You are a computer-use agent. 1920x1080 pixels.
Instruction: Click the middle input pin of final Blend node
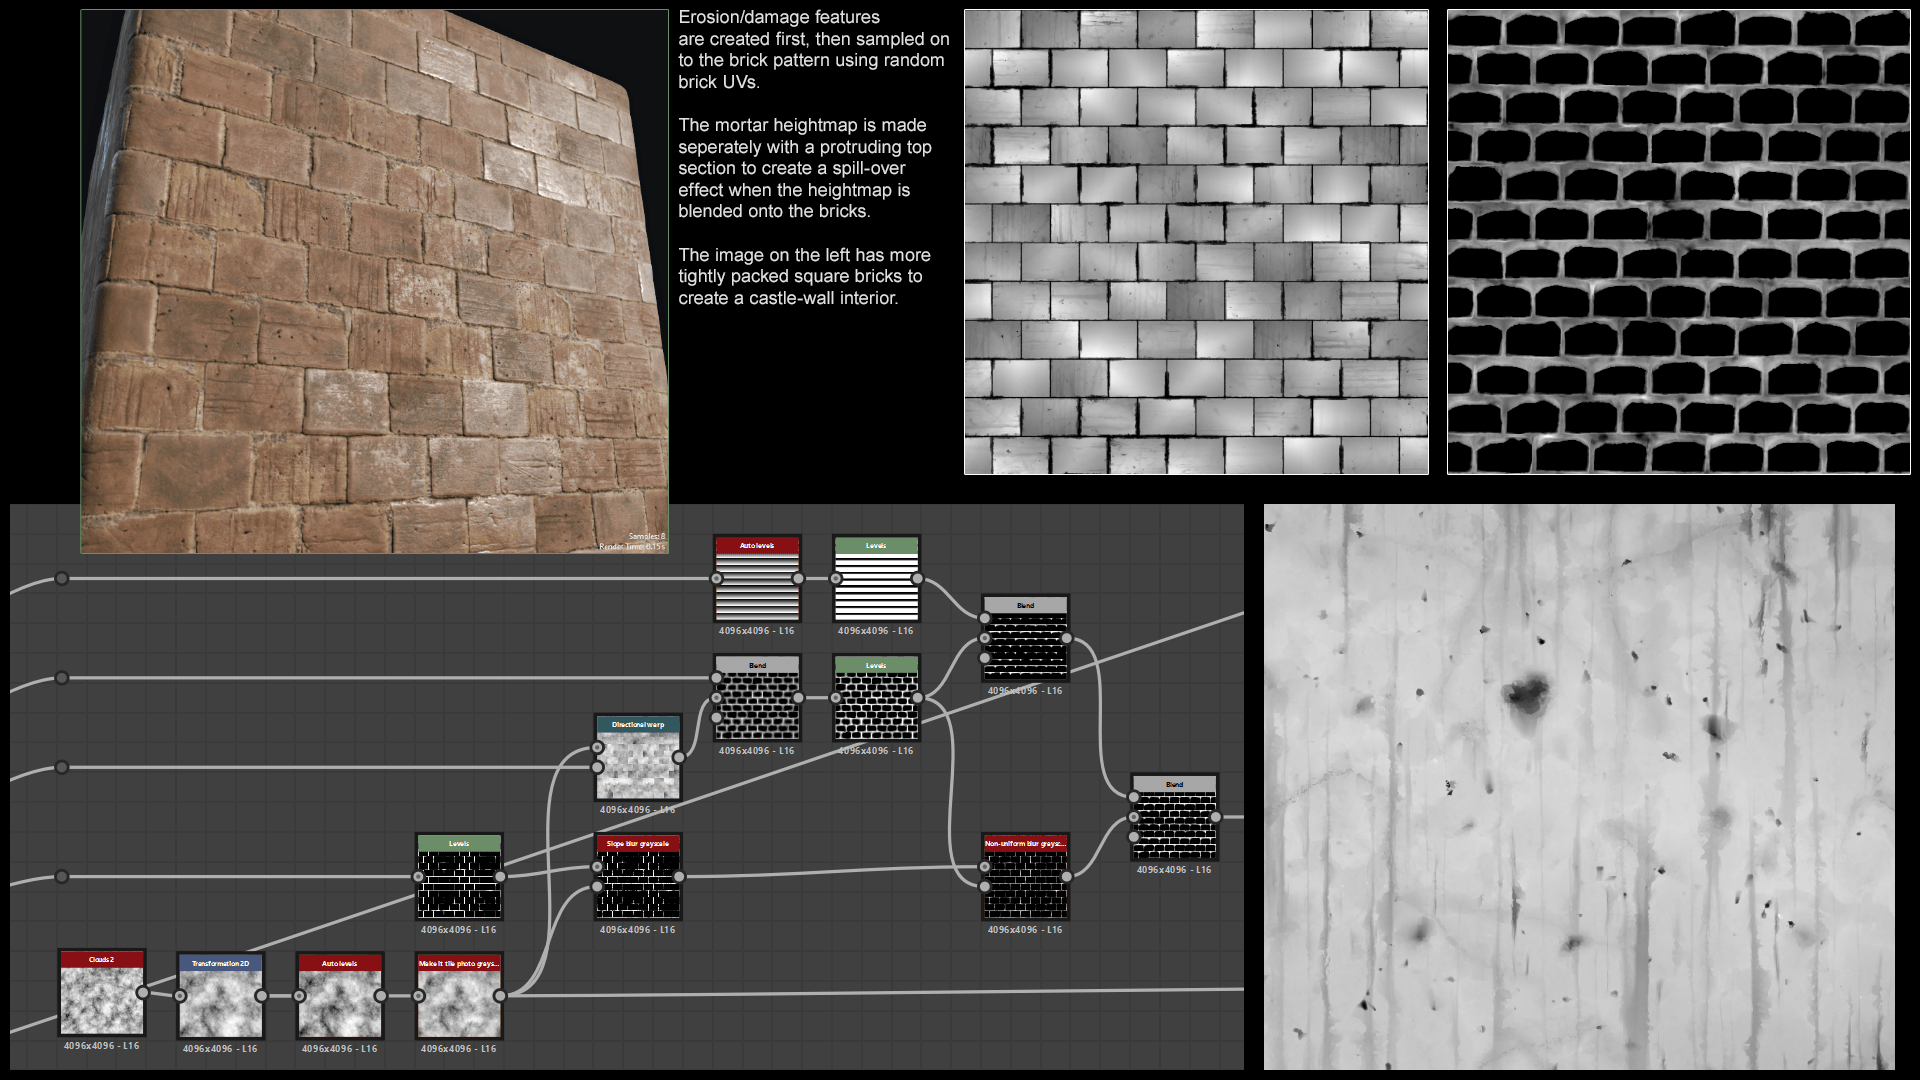point(1134,817)
